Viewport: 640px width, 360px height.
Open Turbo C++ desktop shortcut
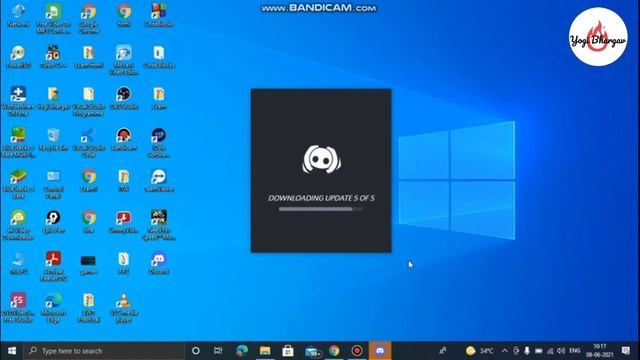53,56
